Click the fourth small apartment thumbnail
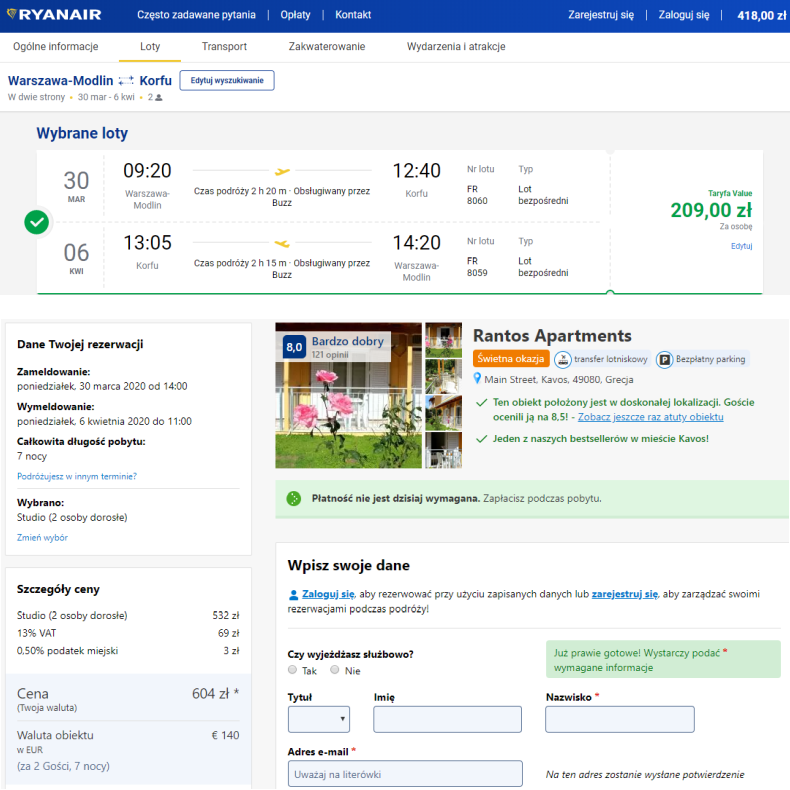790x790 pixels. coord(443,450)
